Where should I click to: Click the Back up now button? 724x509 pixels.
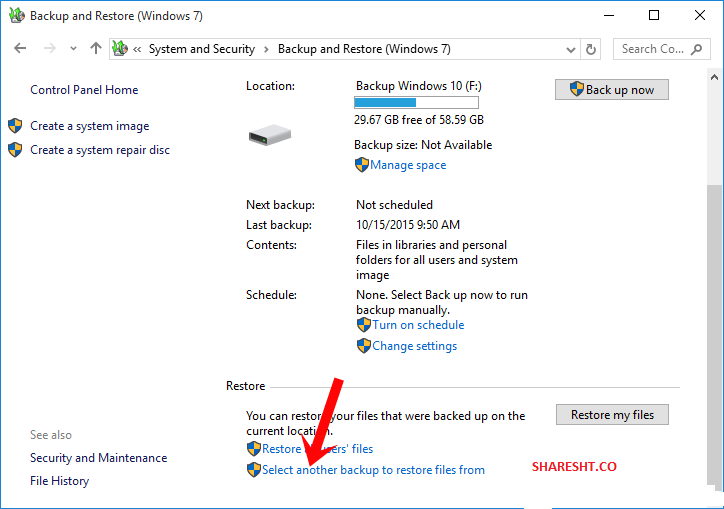pos(612,90)
